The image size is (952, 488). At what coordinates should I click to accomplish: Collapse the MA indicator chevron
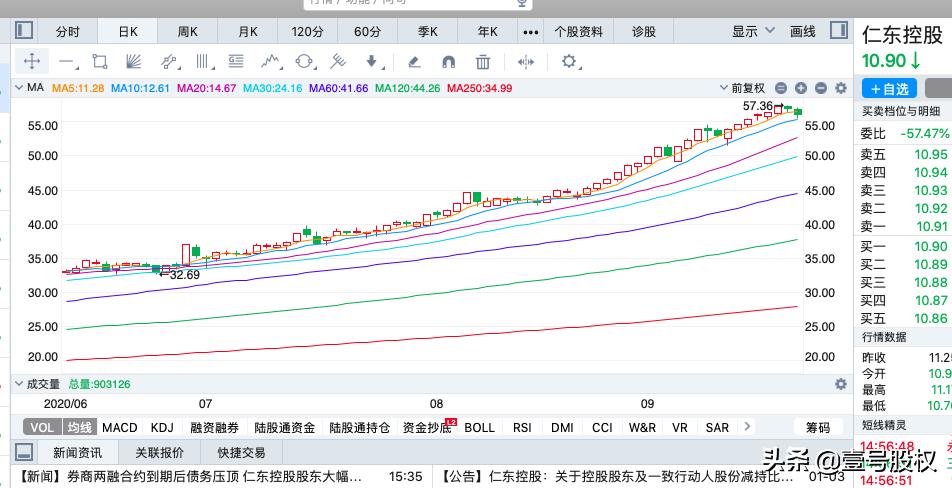[19, 88]
